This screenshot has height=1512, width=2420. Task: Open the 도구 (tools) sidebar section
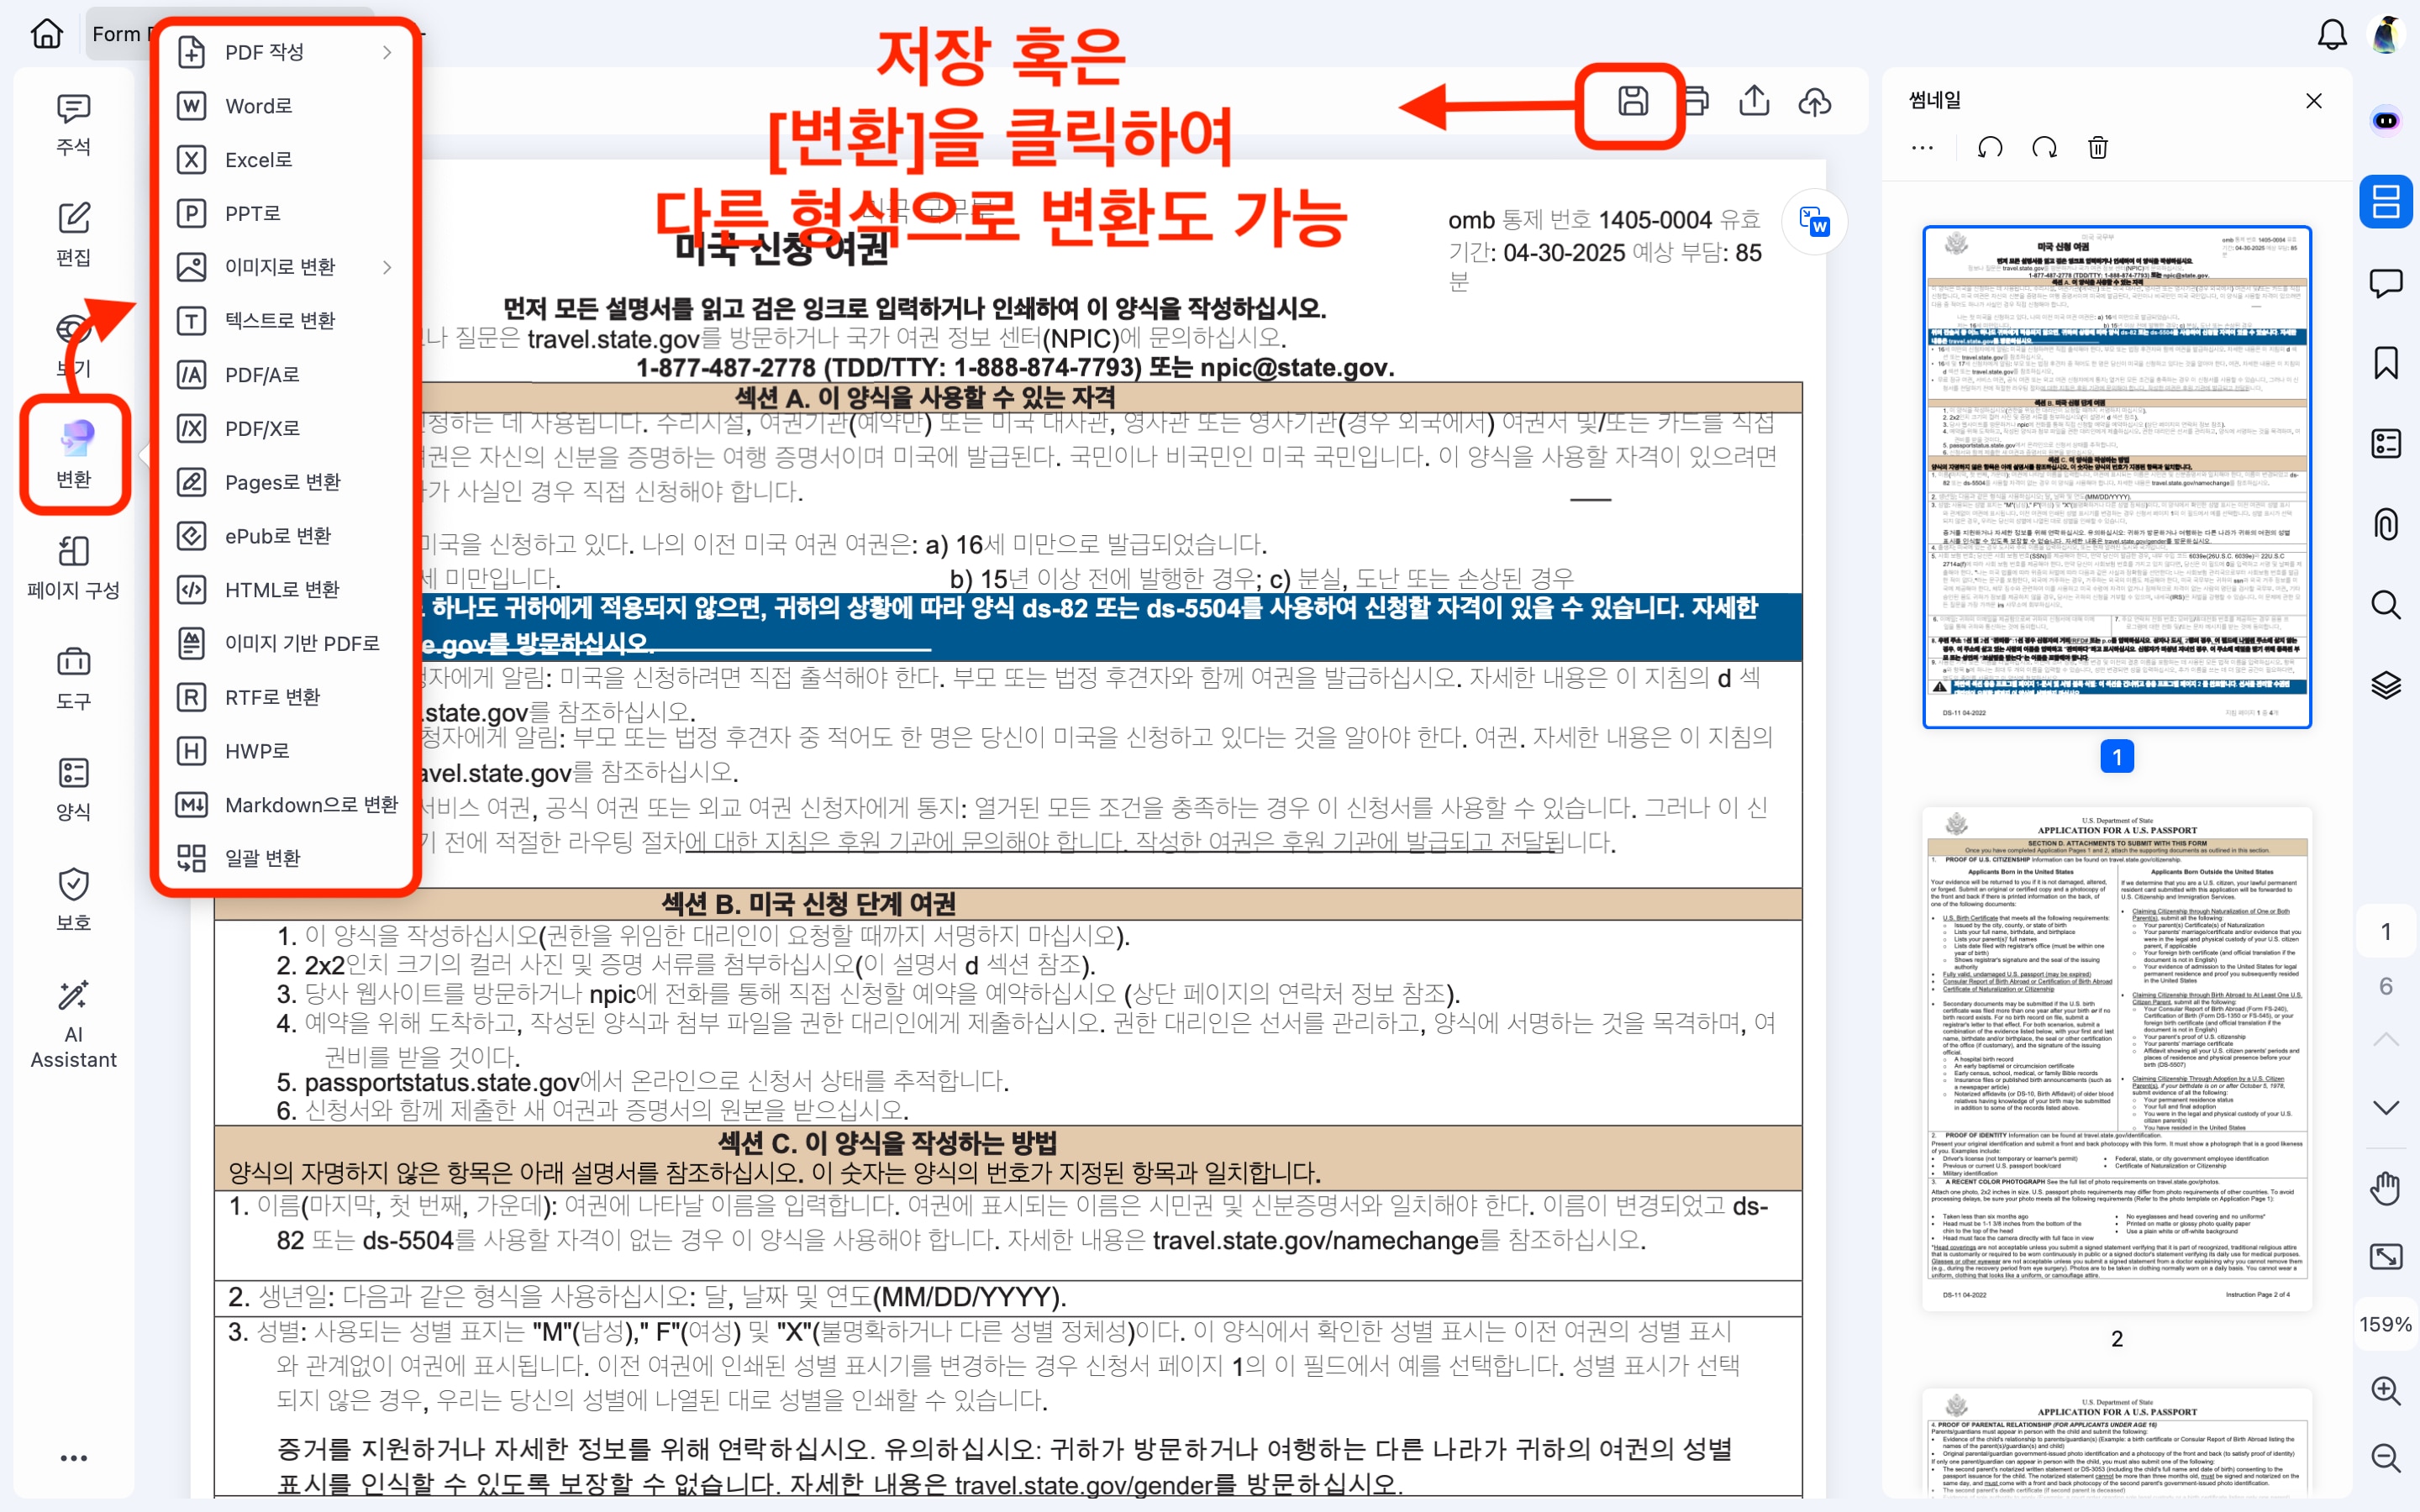click(73, 678)
